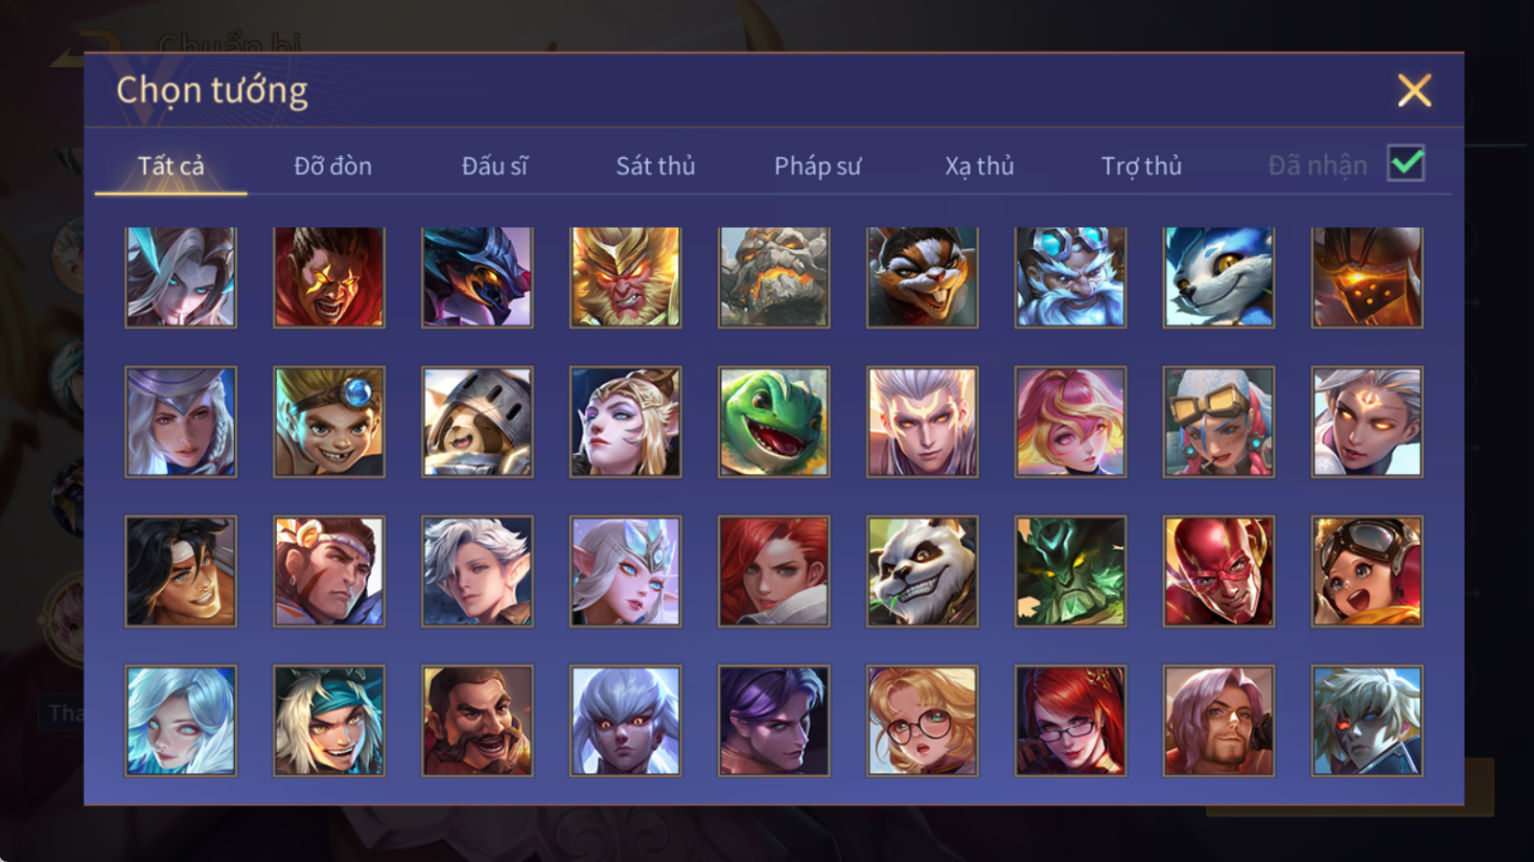Open the Sát thủ tab

point(655,166)
